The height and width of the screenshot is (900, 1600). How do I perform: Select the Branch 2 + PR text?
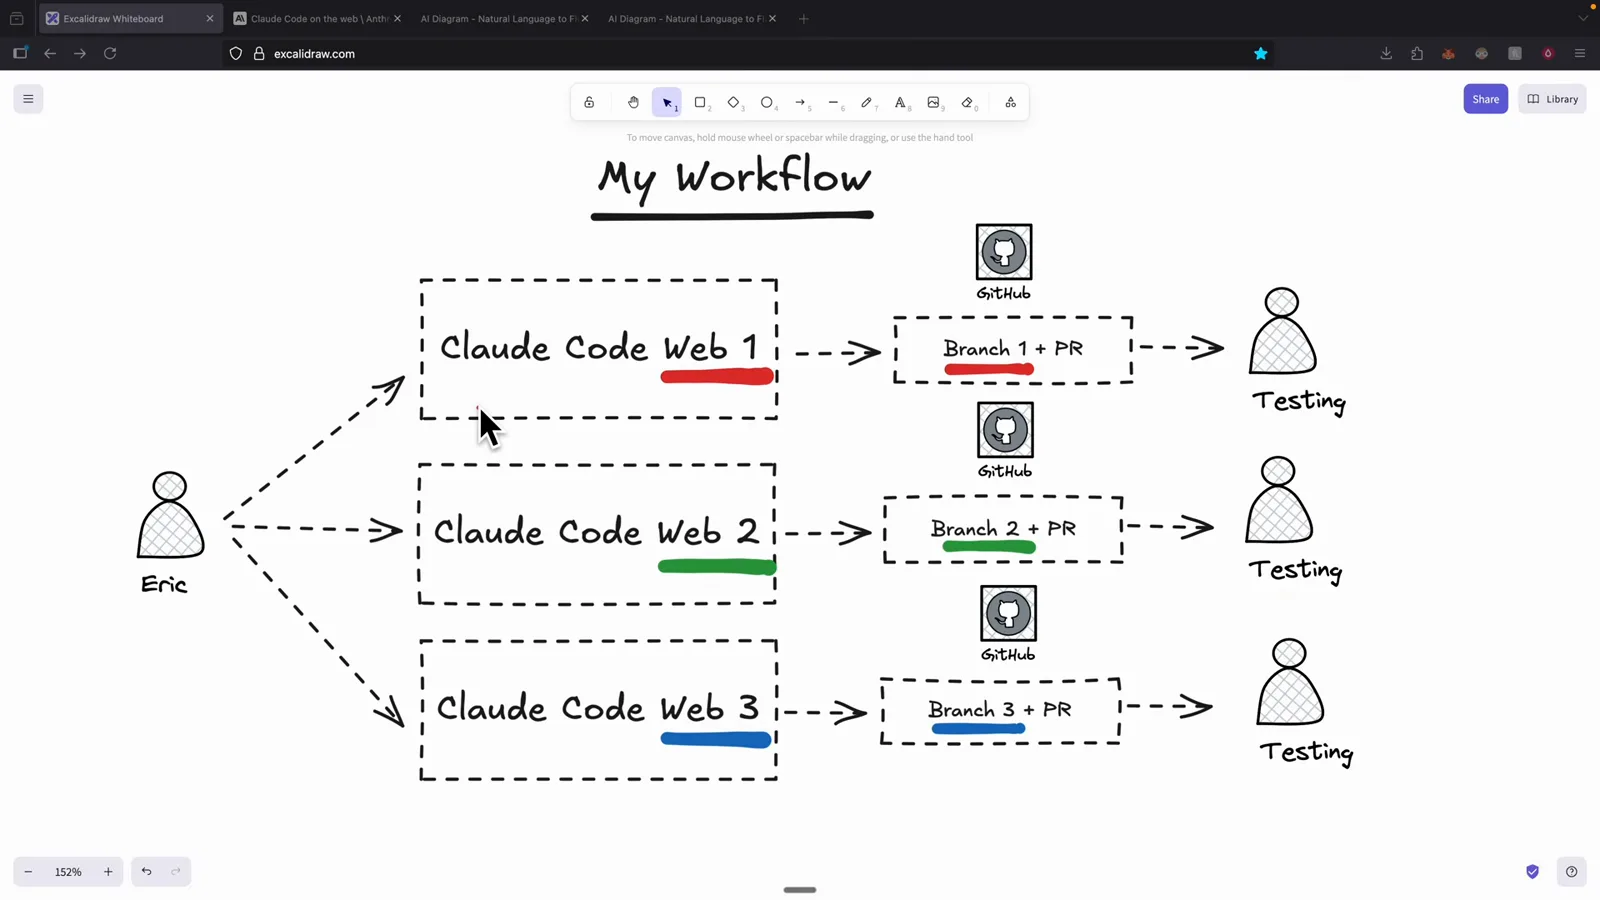click(1003, 528)
